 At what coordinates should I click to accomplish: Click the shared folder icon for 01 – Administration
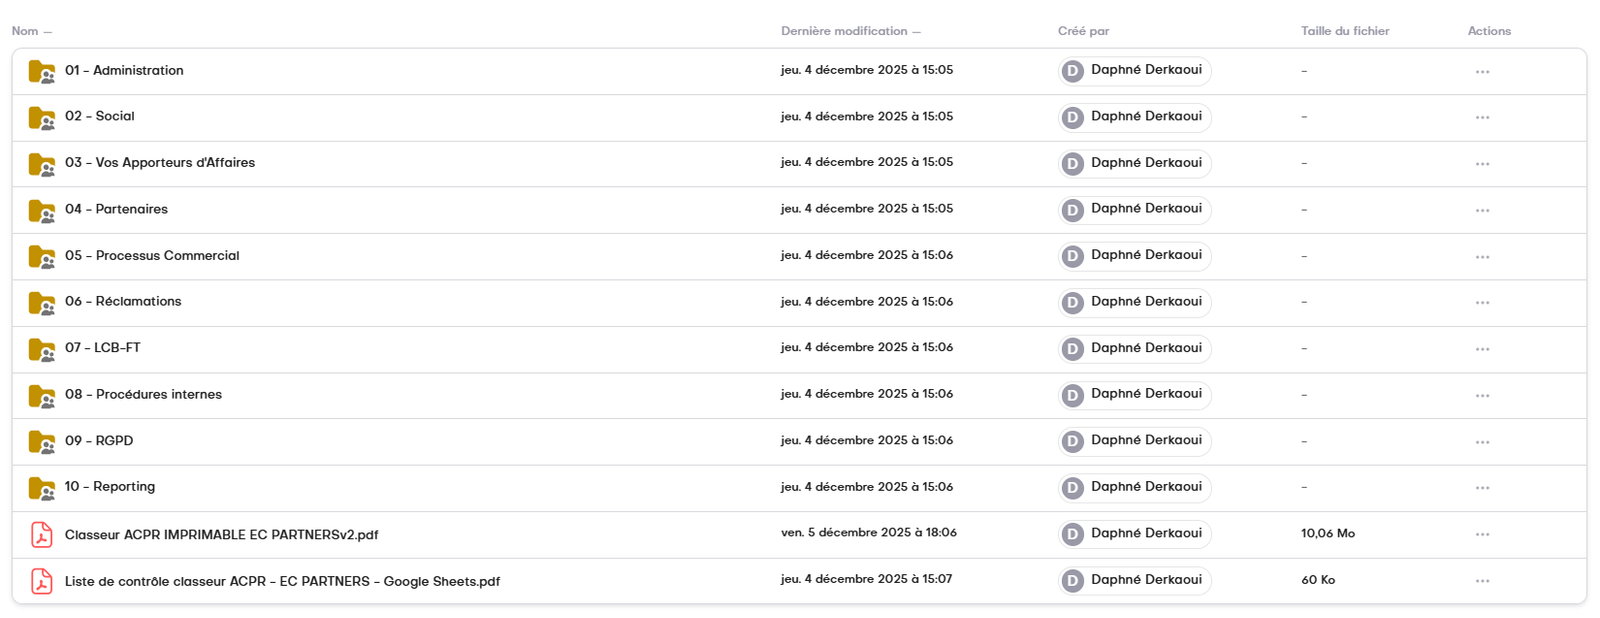coord(42,71)
